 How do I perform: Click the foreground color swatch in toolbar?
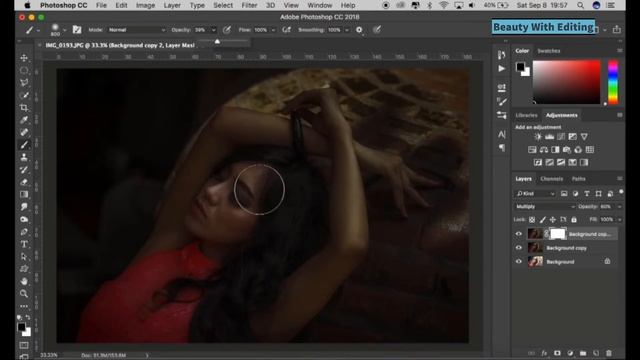(x=22, y=327)
